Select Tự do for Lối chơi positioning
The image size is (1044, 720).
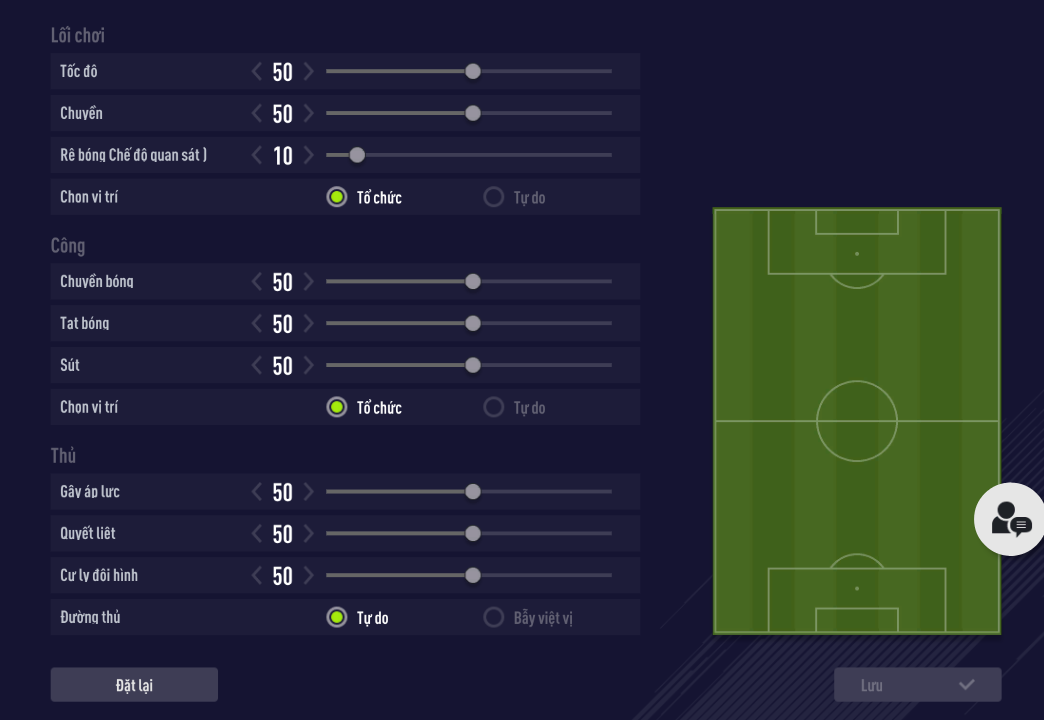[493, 197]
